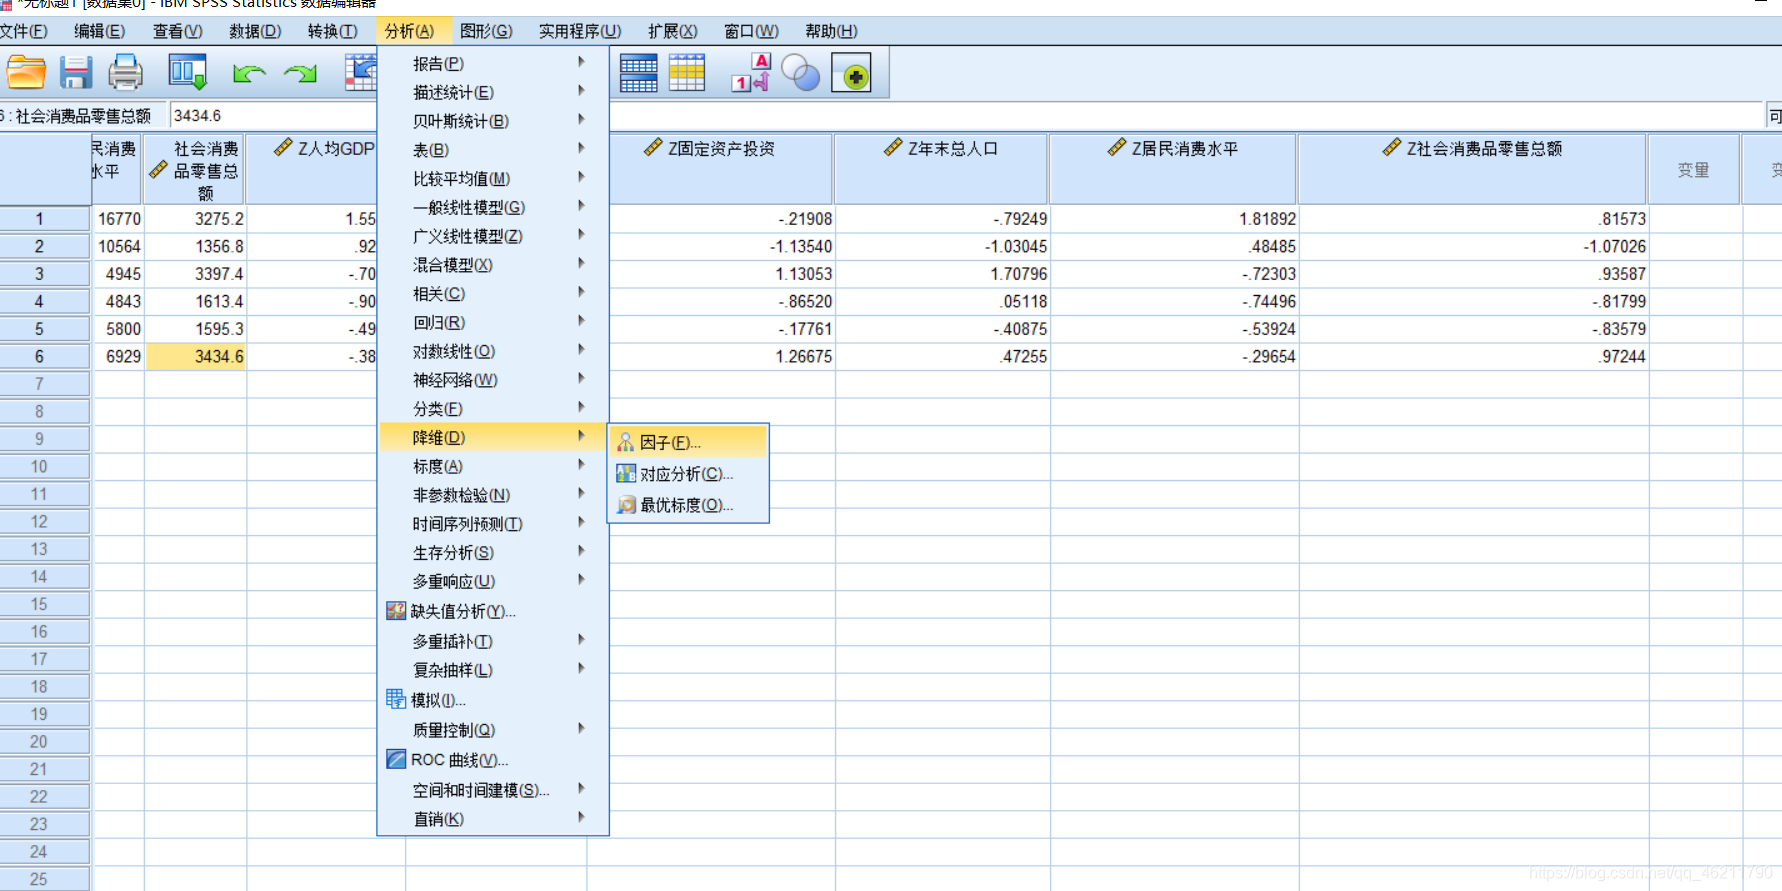Click the select cases grid icon
1782x891 pixels.
click(687, 73)
